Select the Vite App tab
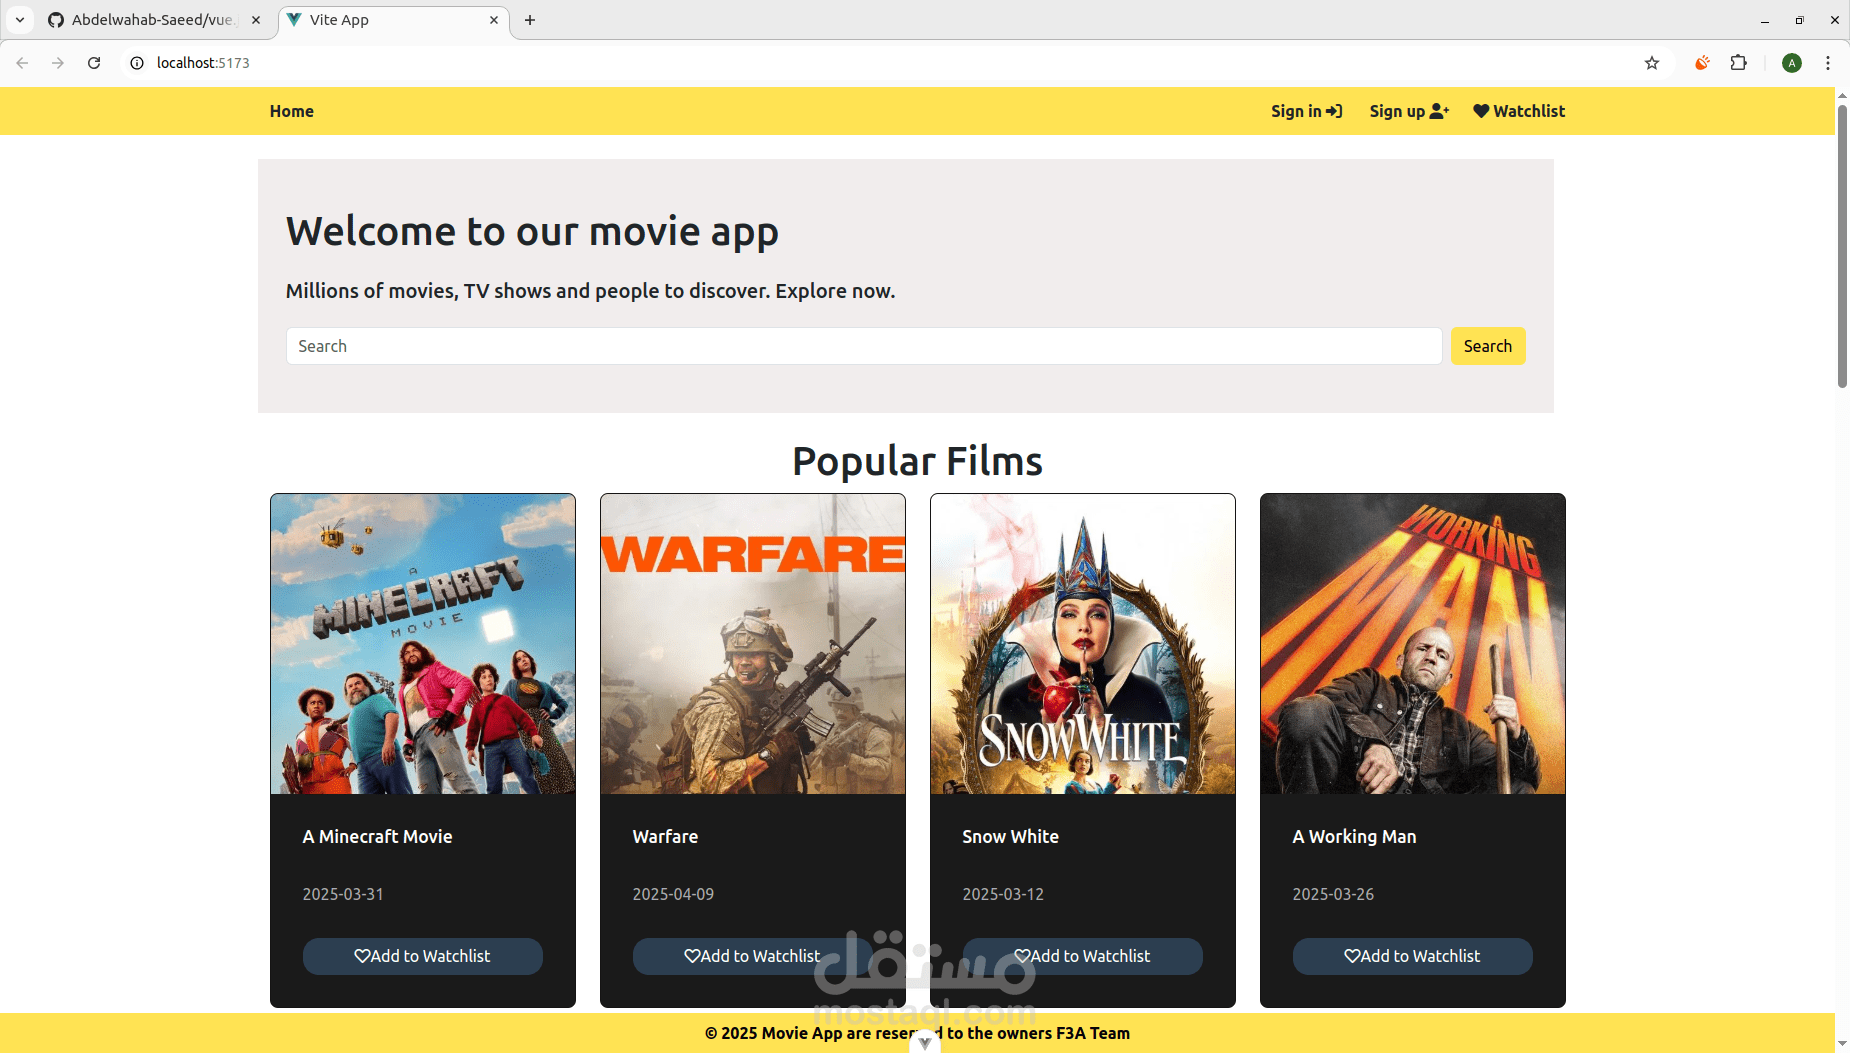This screenshot has width=1850, height=1053. 394,20
